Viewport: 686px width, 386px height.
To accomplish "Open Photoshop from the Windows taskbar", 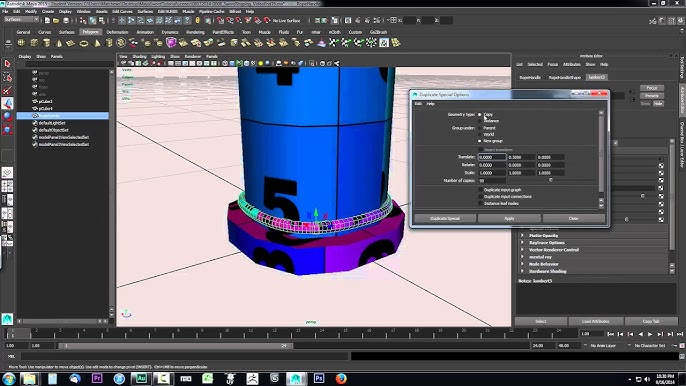I will (318, 378).
